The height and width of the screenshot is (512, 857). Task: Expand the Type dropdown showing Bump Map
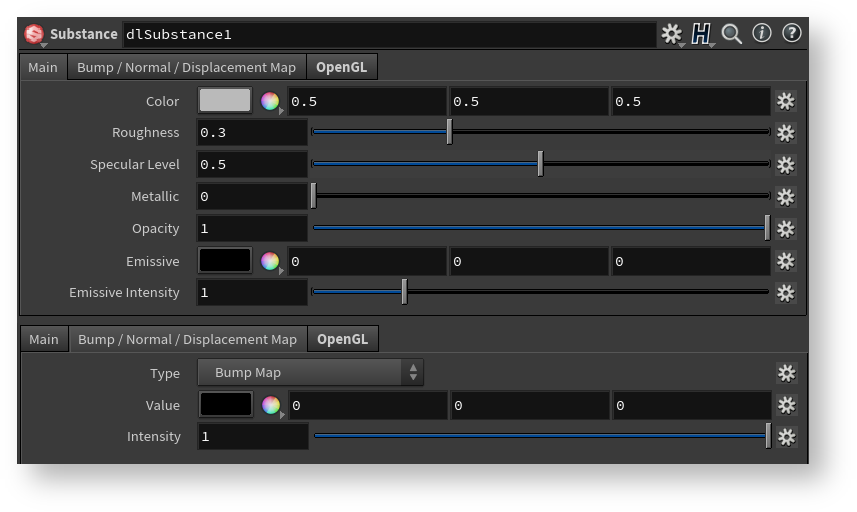pos(310,373)
